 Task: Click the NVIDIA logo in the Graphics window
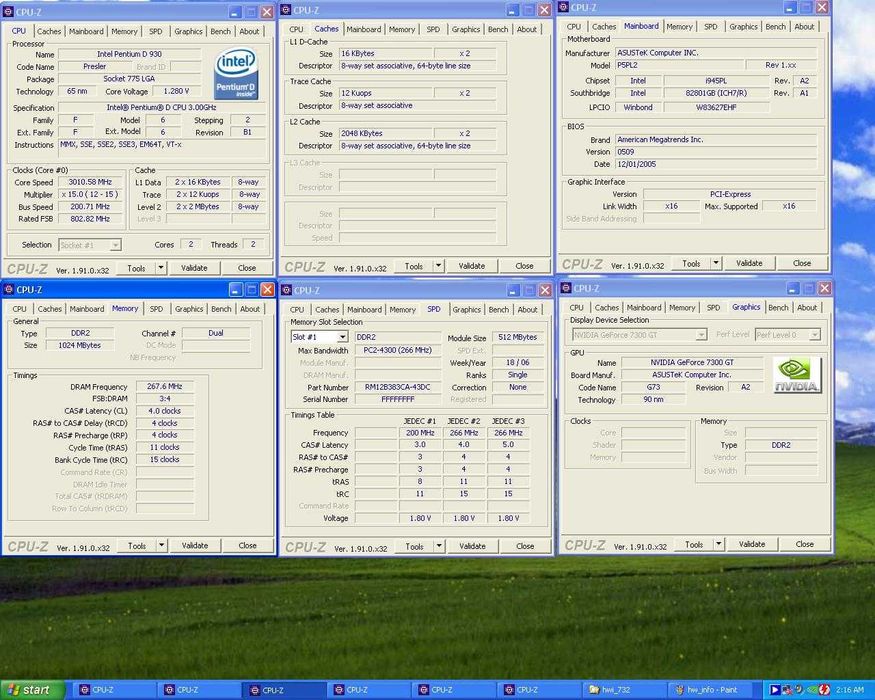click(x=797, y=375)
